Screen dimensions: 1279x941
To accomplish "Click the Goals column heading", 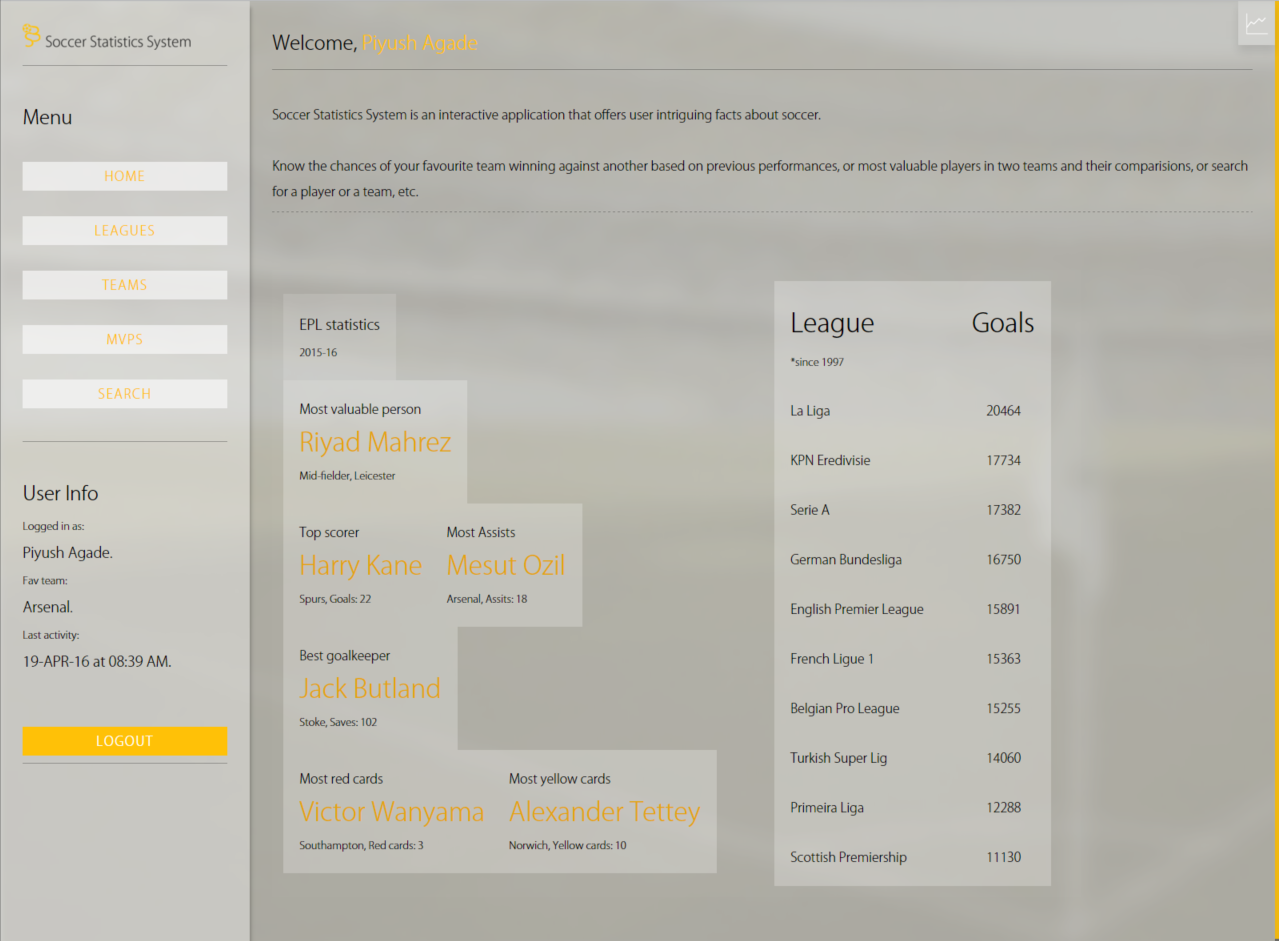I will click(1003, 323).
